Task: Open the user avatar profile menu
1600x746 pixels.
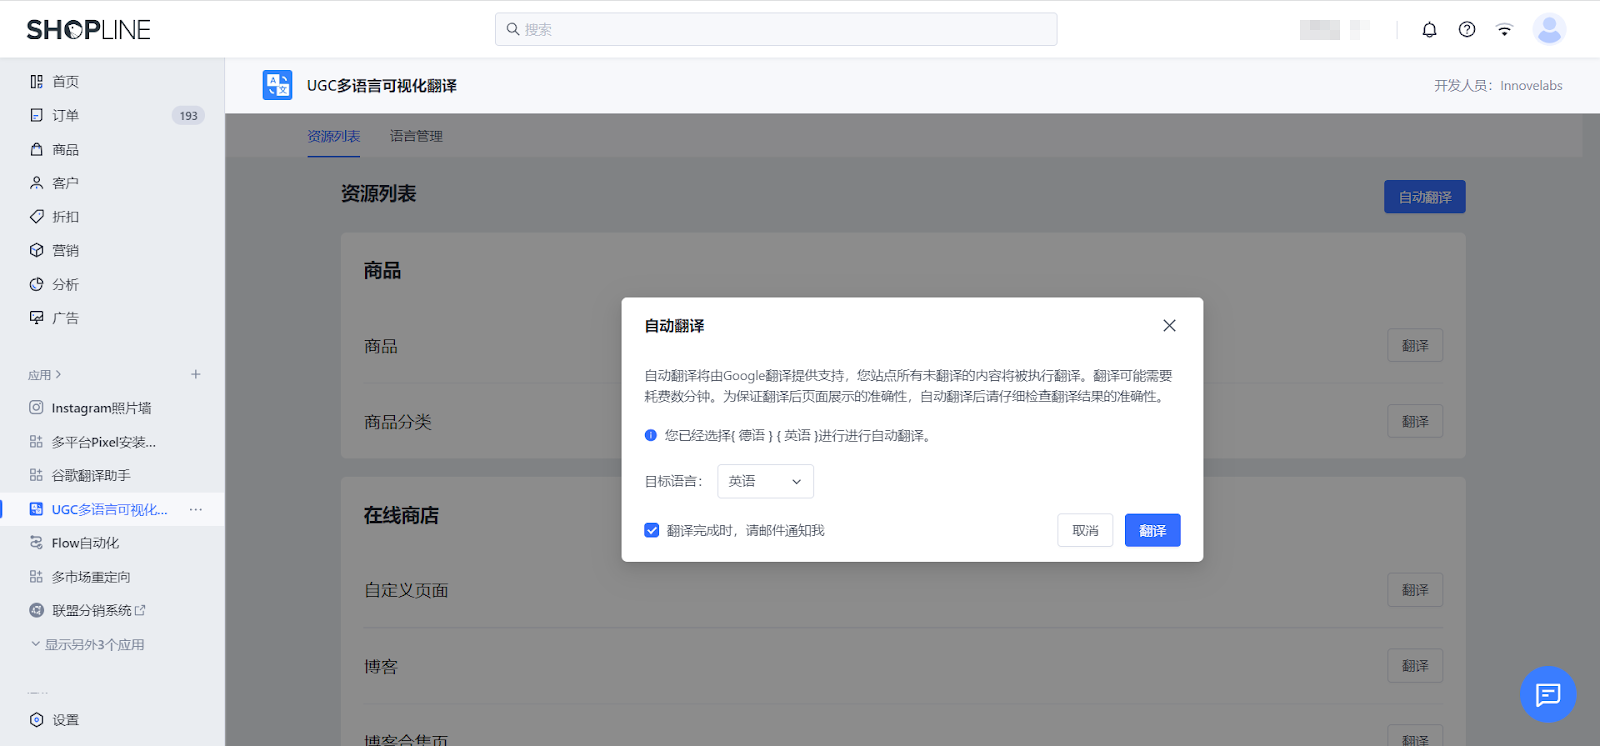Action: pos(1549,30)
